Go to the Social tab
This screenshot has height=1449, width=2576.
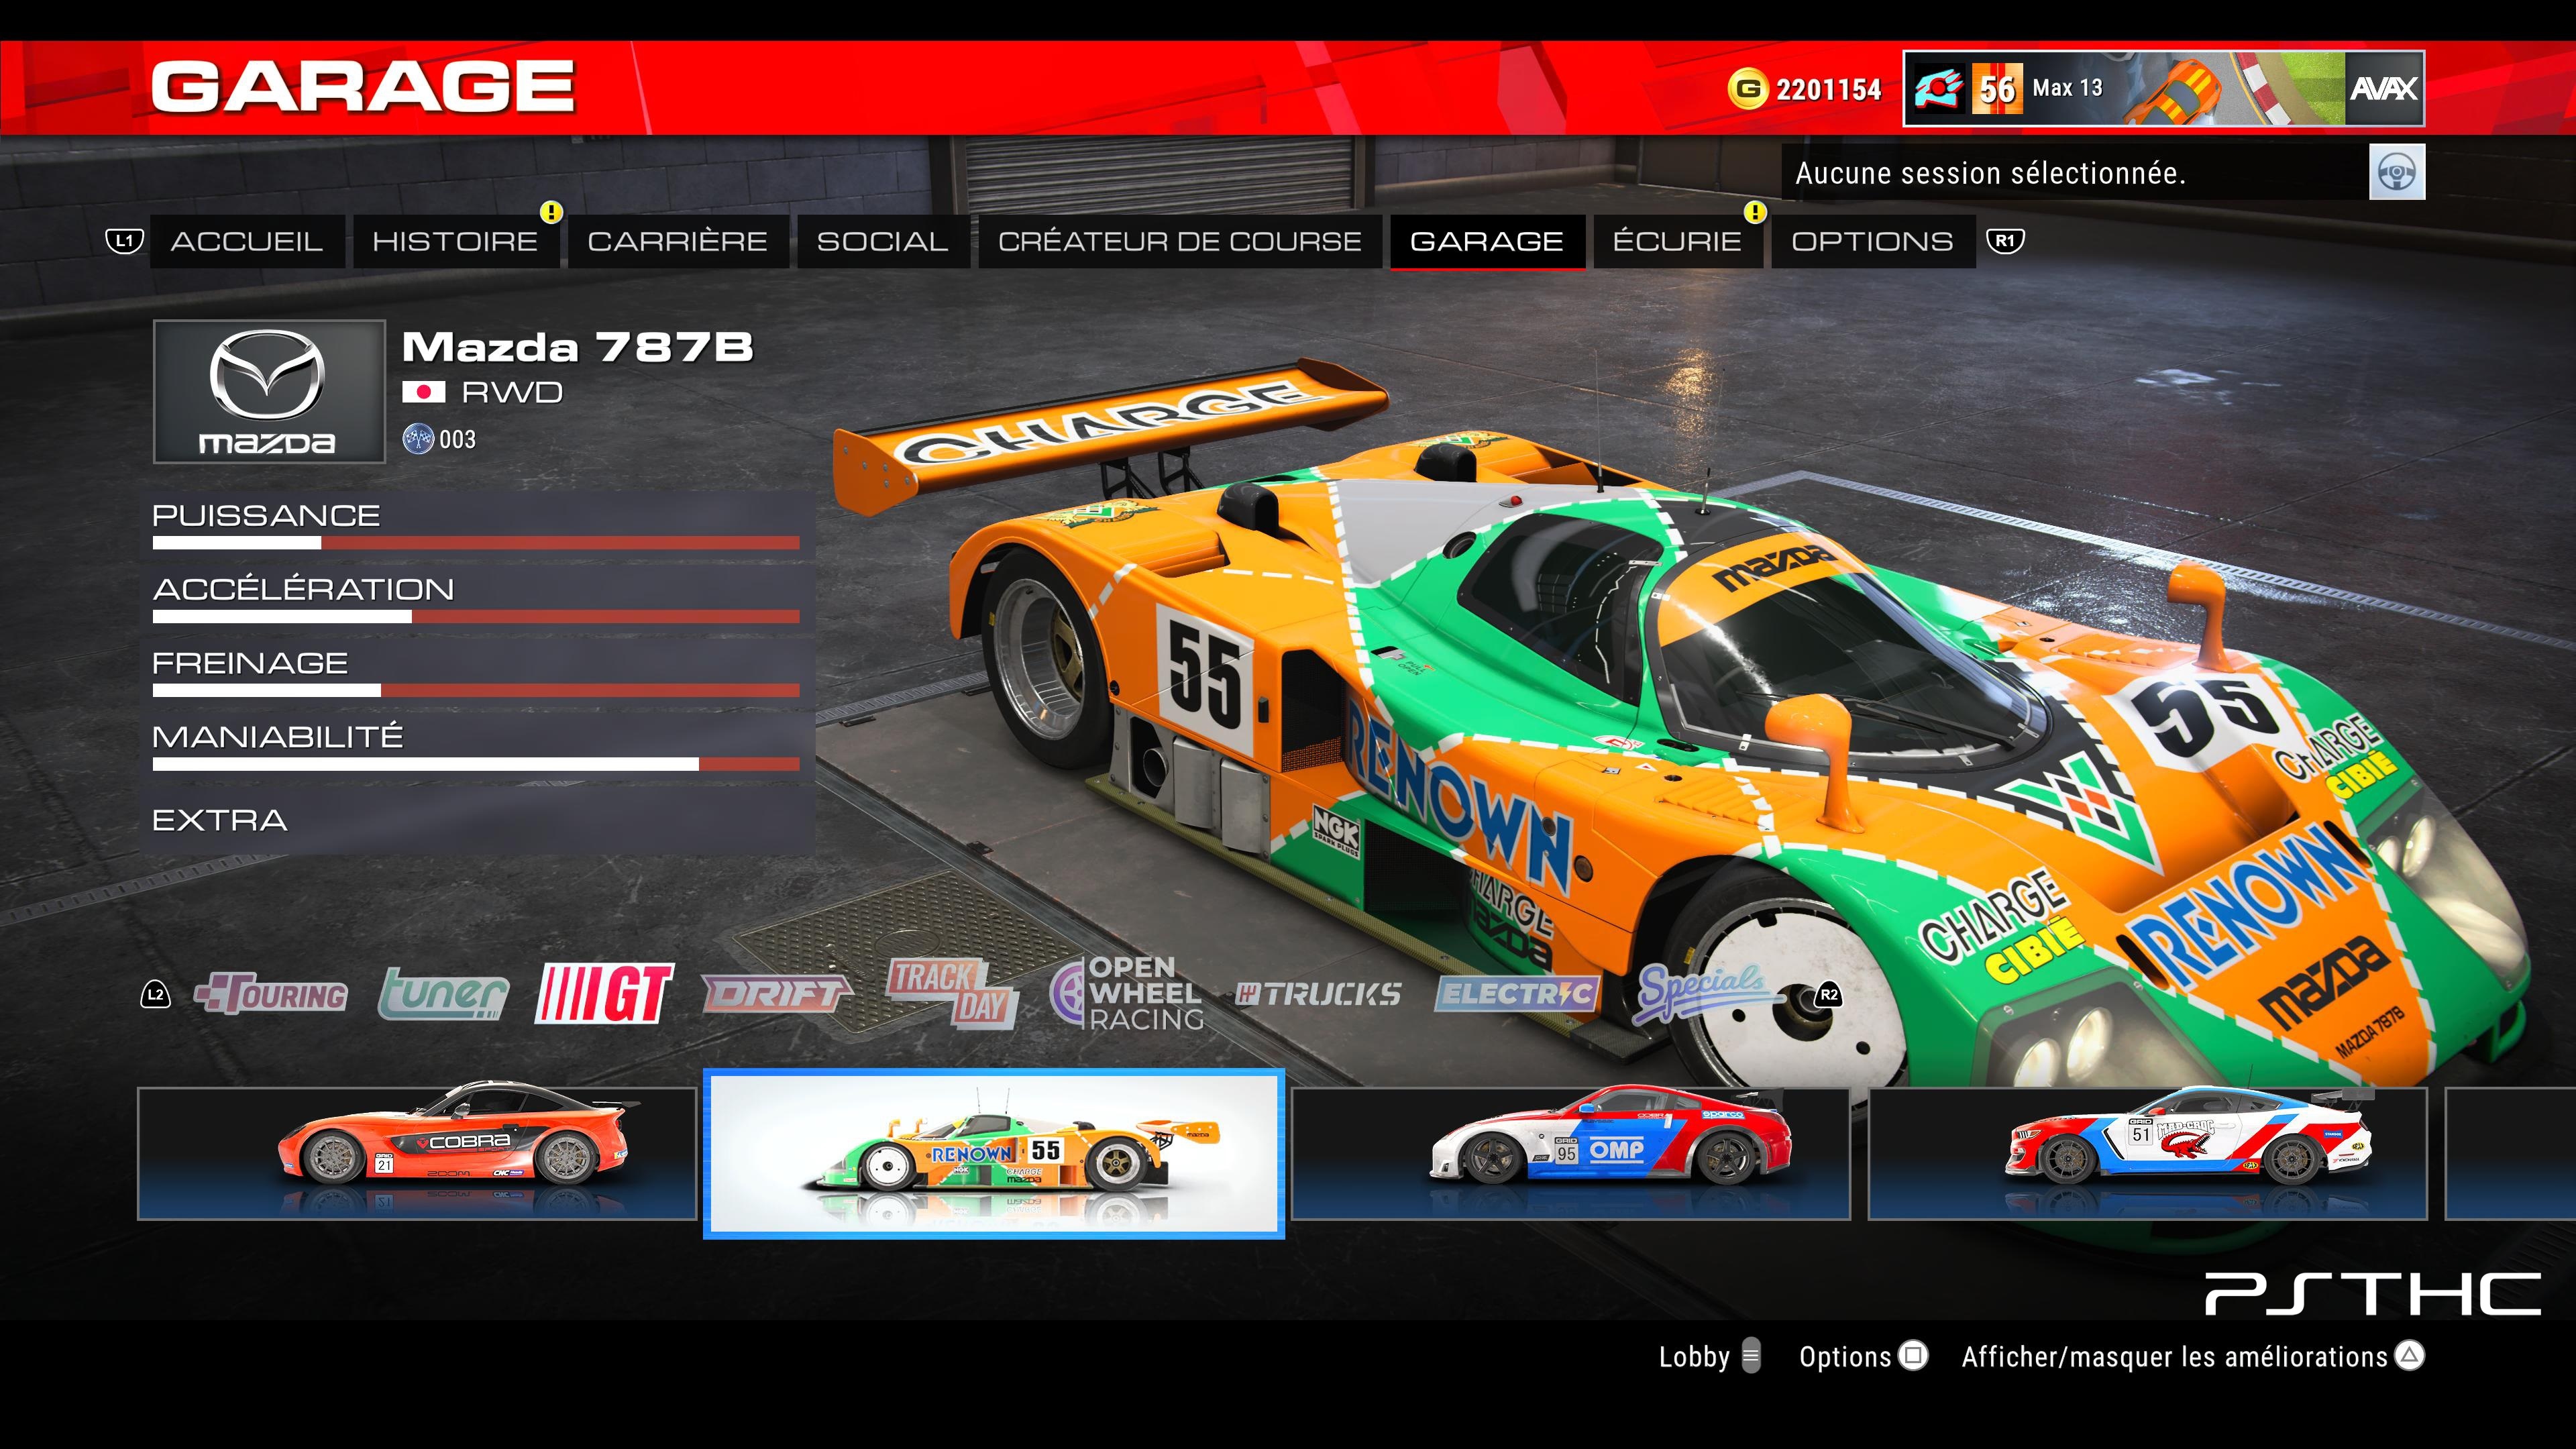[883, 241]
